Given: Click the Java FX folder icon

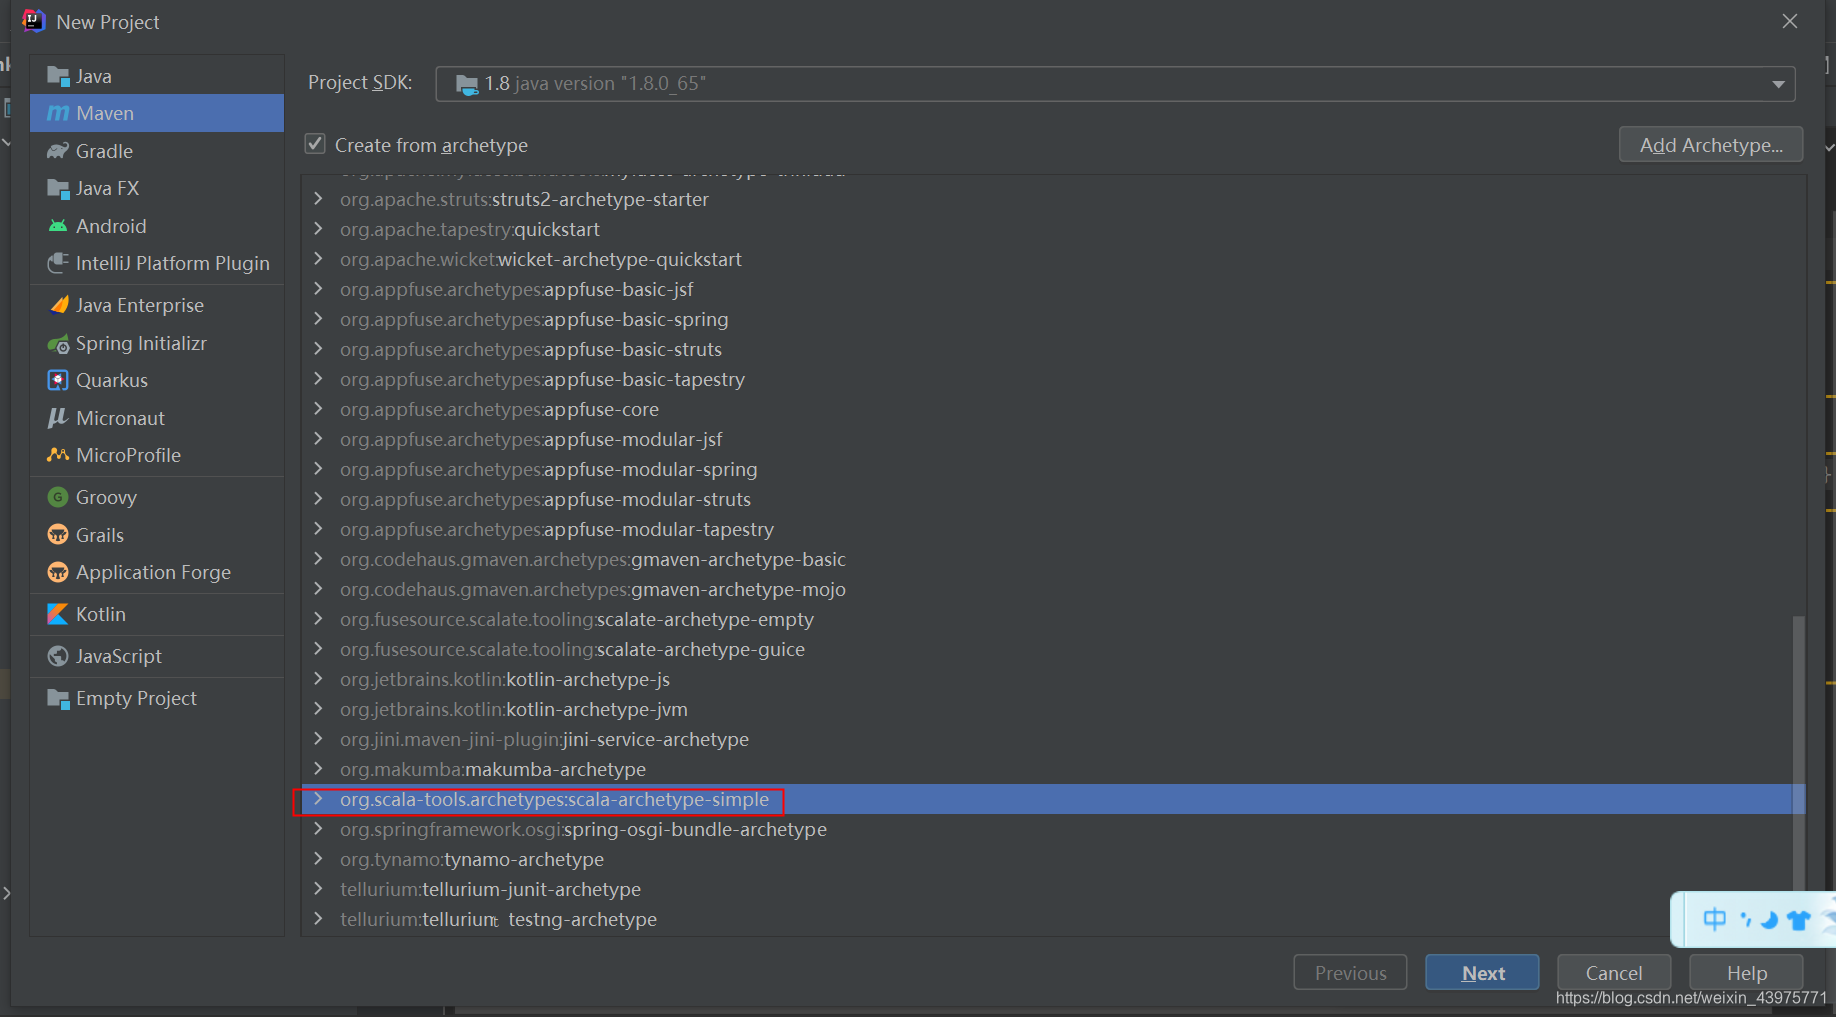Looking at the screenshot, I should click(x=58, y=188).
